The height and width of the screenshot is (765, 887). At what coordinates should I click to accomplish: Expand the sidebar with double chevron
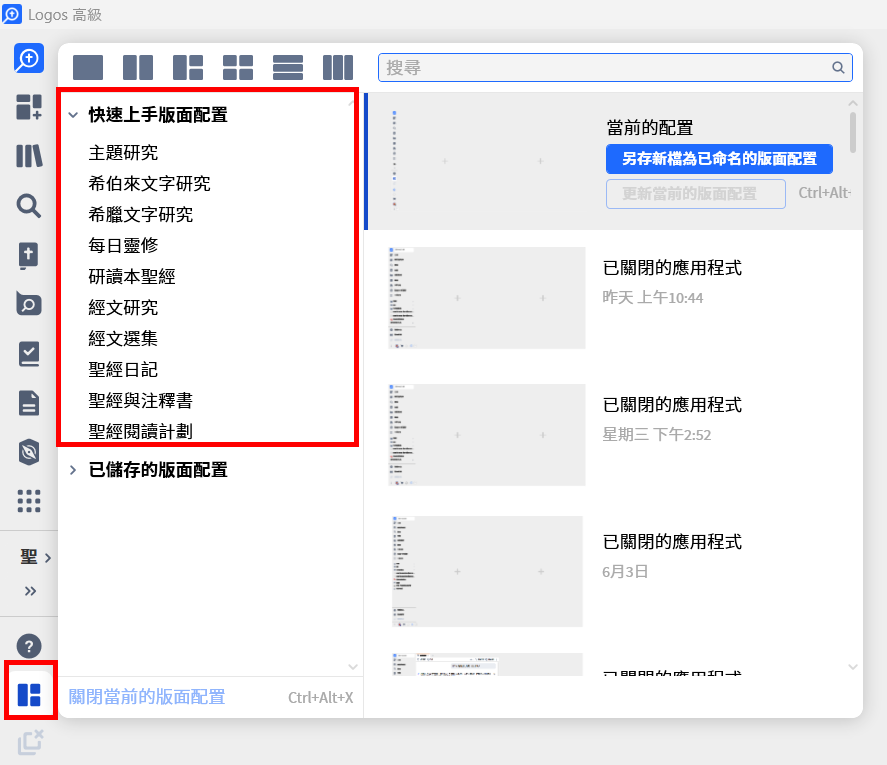(31, 591)
